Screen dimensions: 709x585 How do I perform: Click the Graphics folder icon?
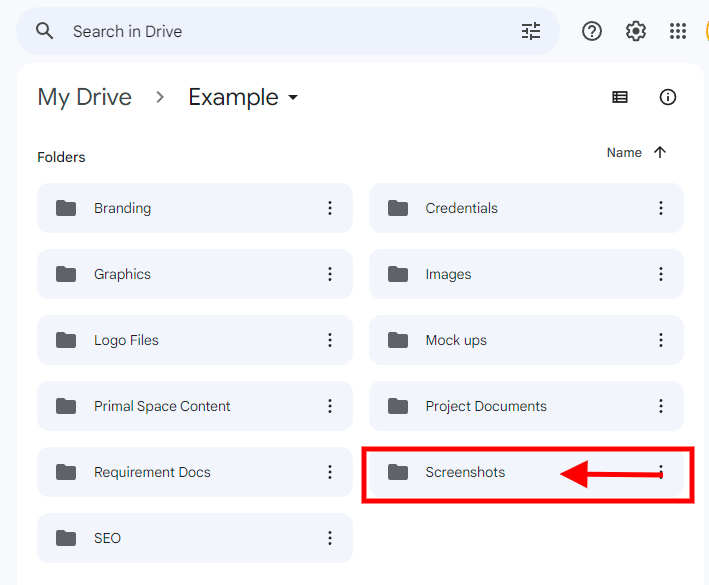(x=66, y=274)
